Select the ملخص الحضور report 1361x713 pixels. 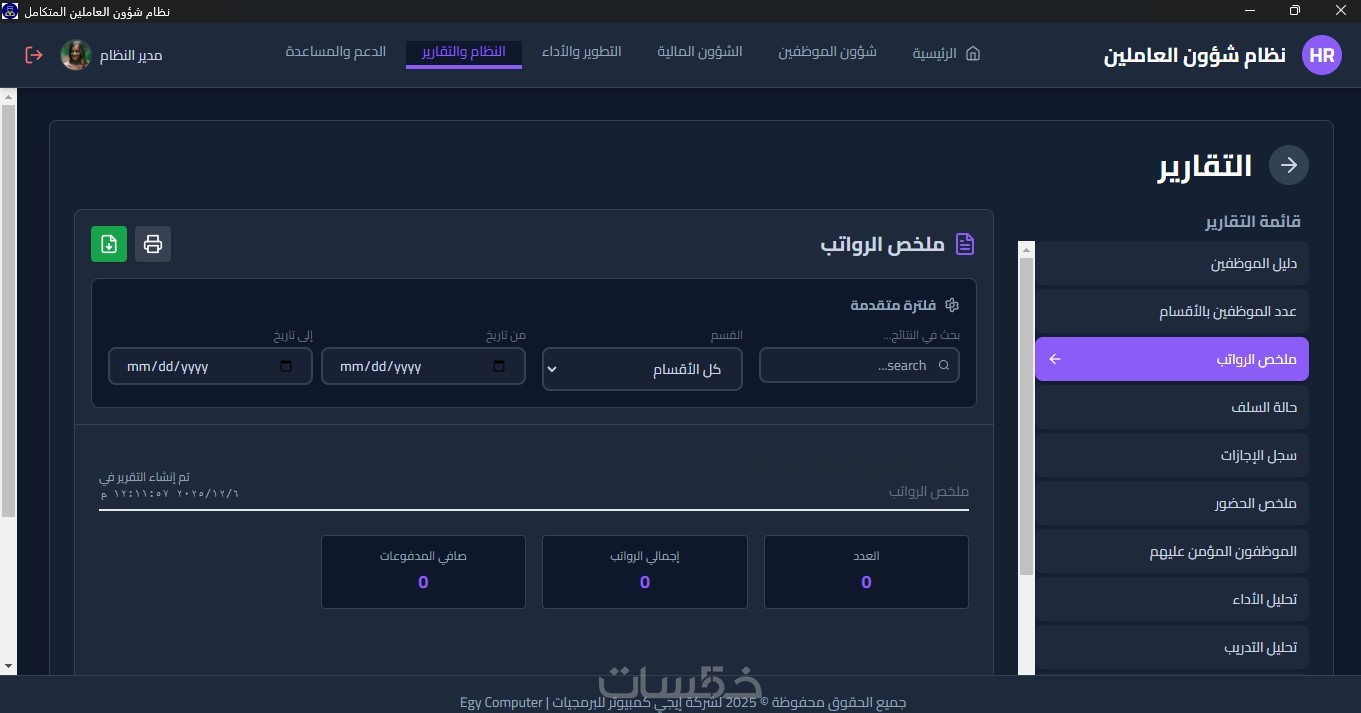[x=1172, y=504]
